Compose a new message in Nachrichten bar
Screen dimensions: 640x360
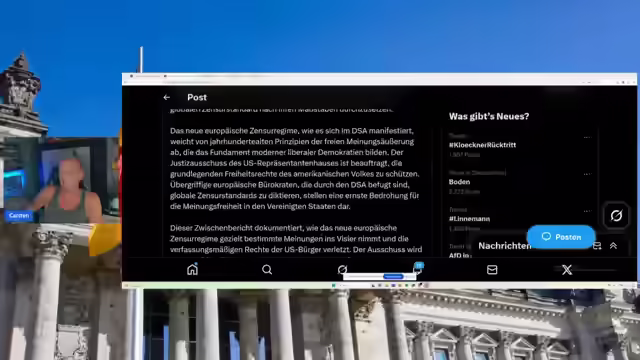(x=597, y=246)
